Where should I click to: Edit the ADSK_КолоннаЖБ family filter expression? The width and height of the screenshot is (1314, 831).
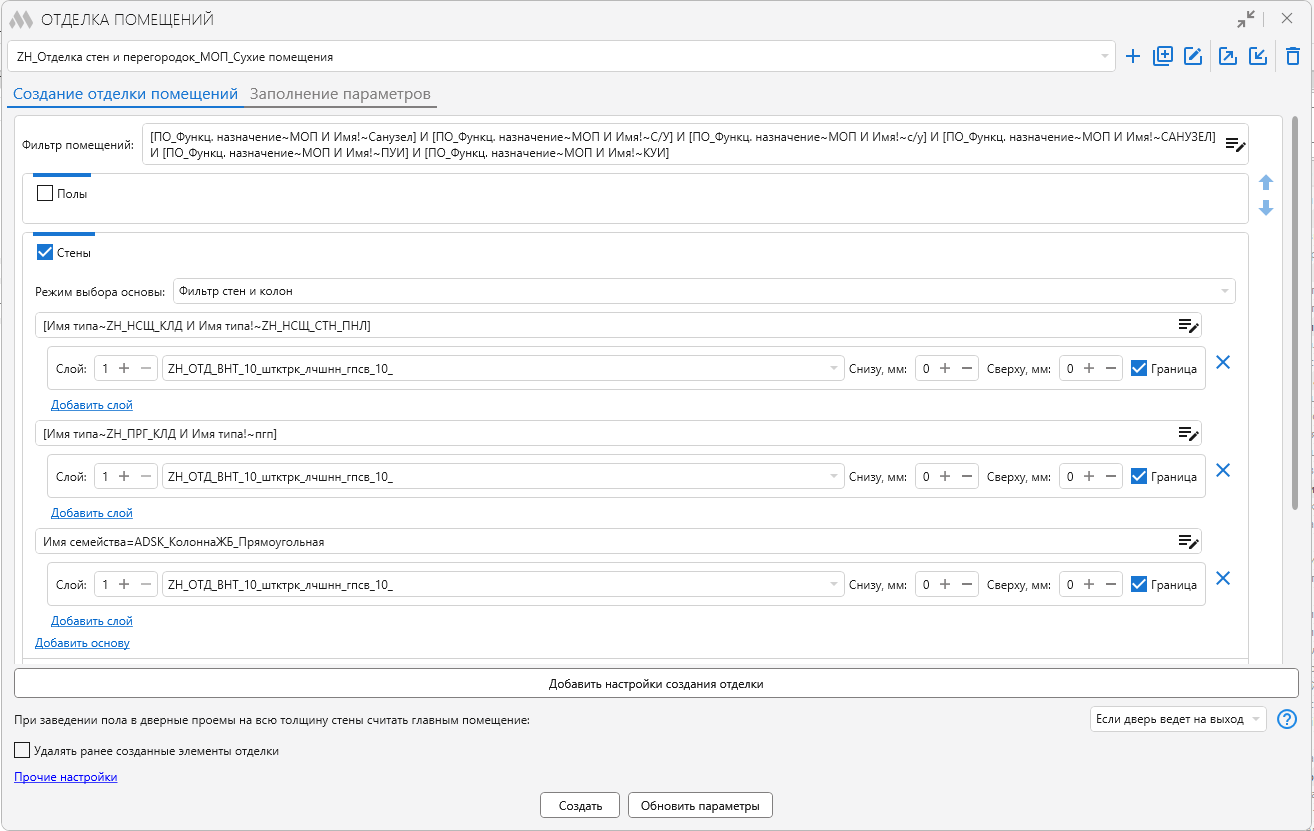click(x=1188, y=541)
